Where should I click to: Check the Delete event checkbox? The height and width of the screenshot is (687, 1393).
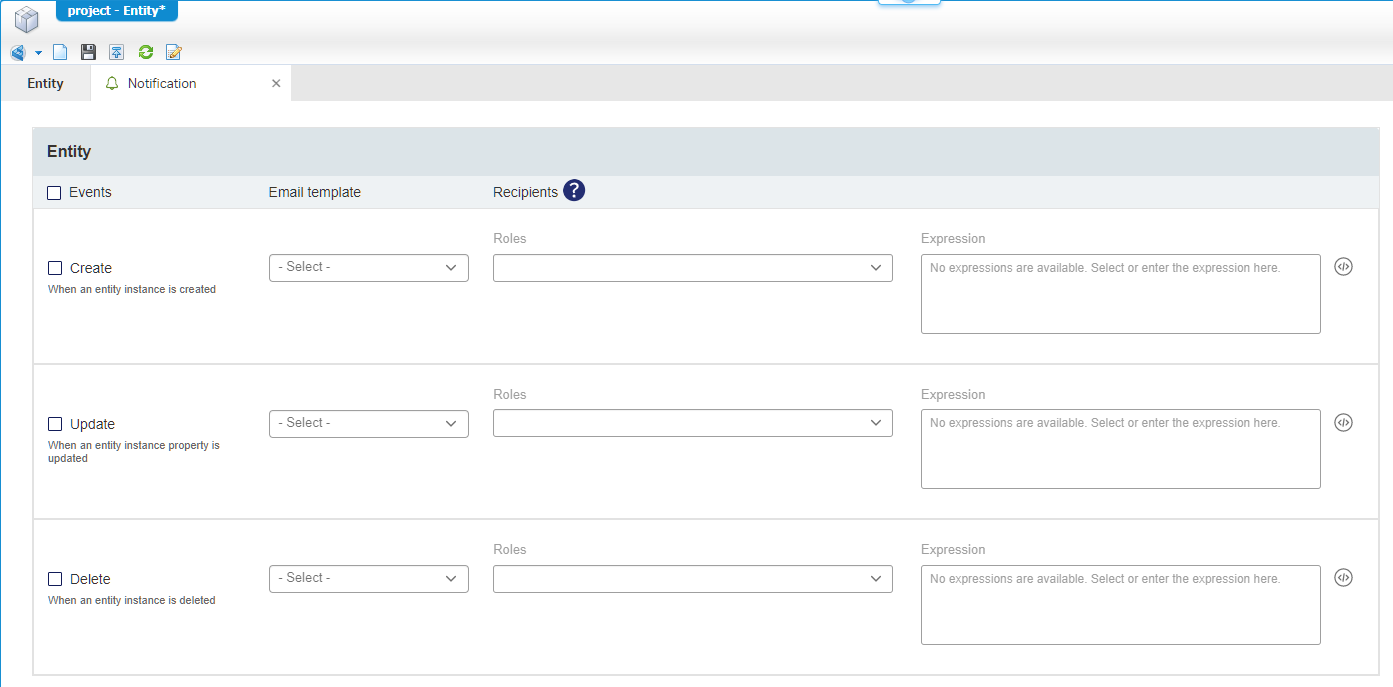coord(55,579)
